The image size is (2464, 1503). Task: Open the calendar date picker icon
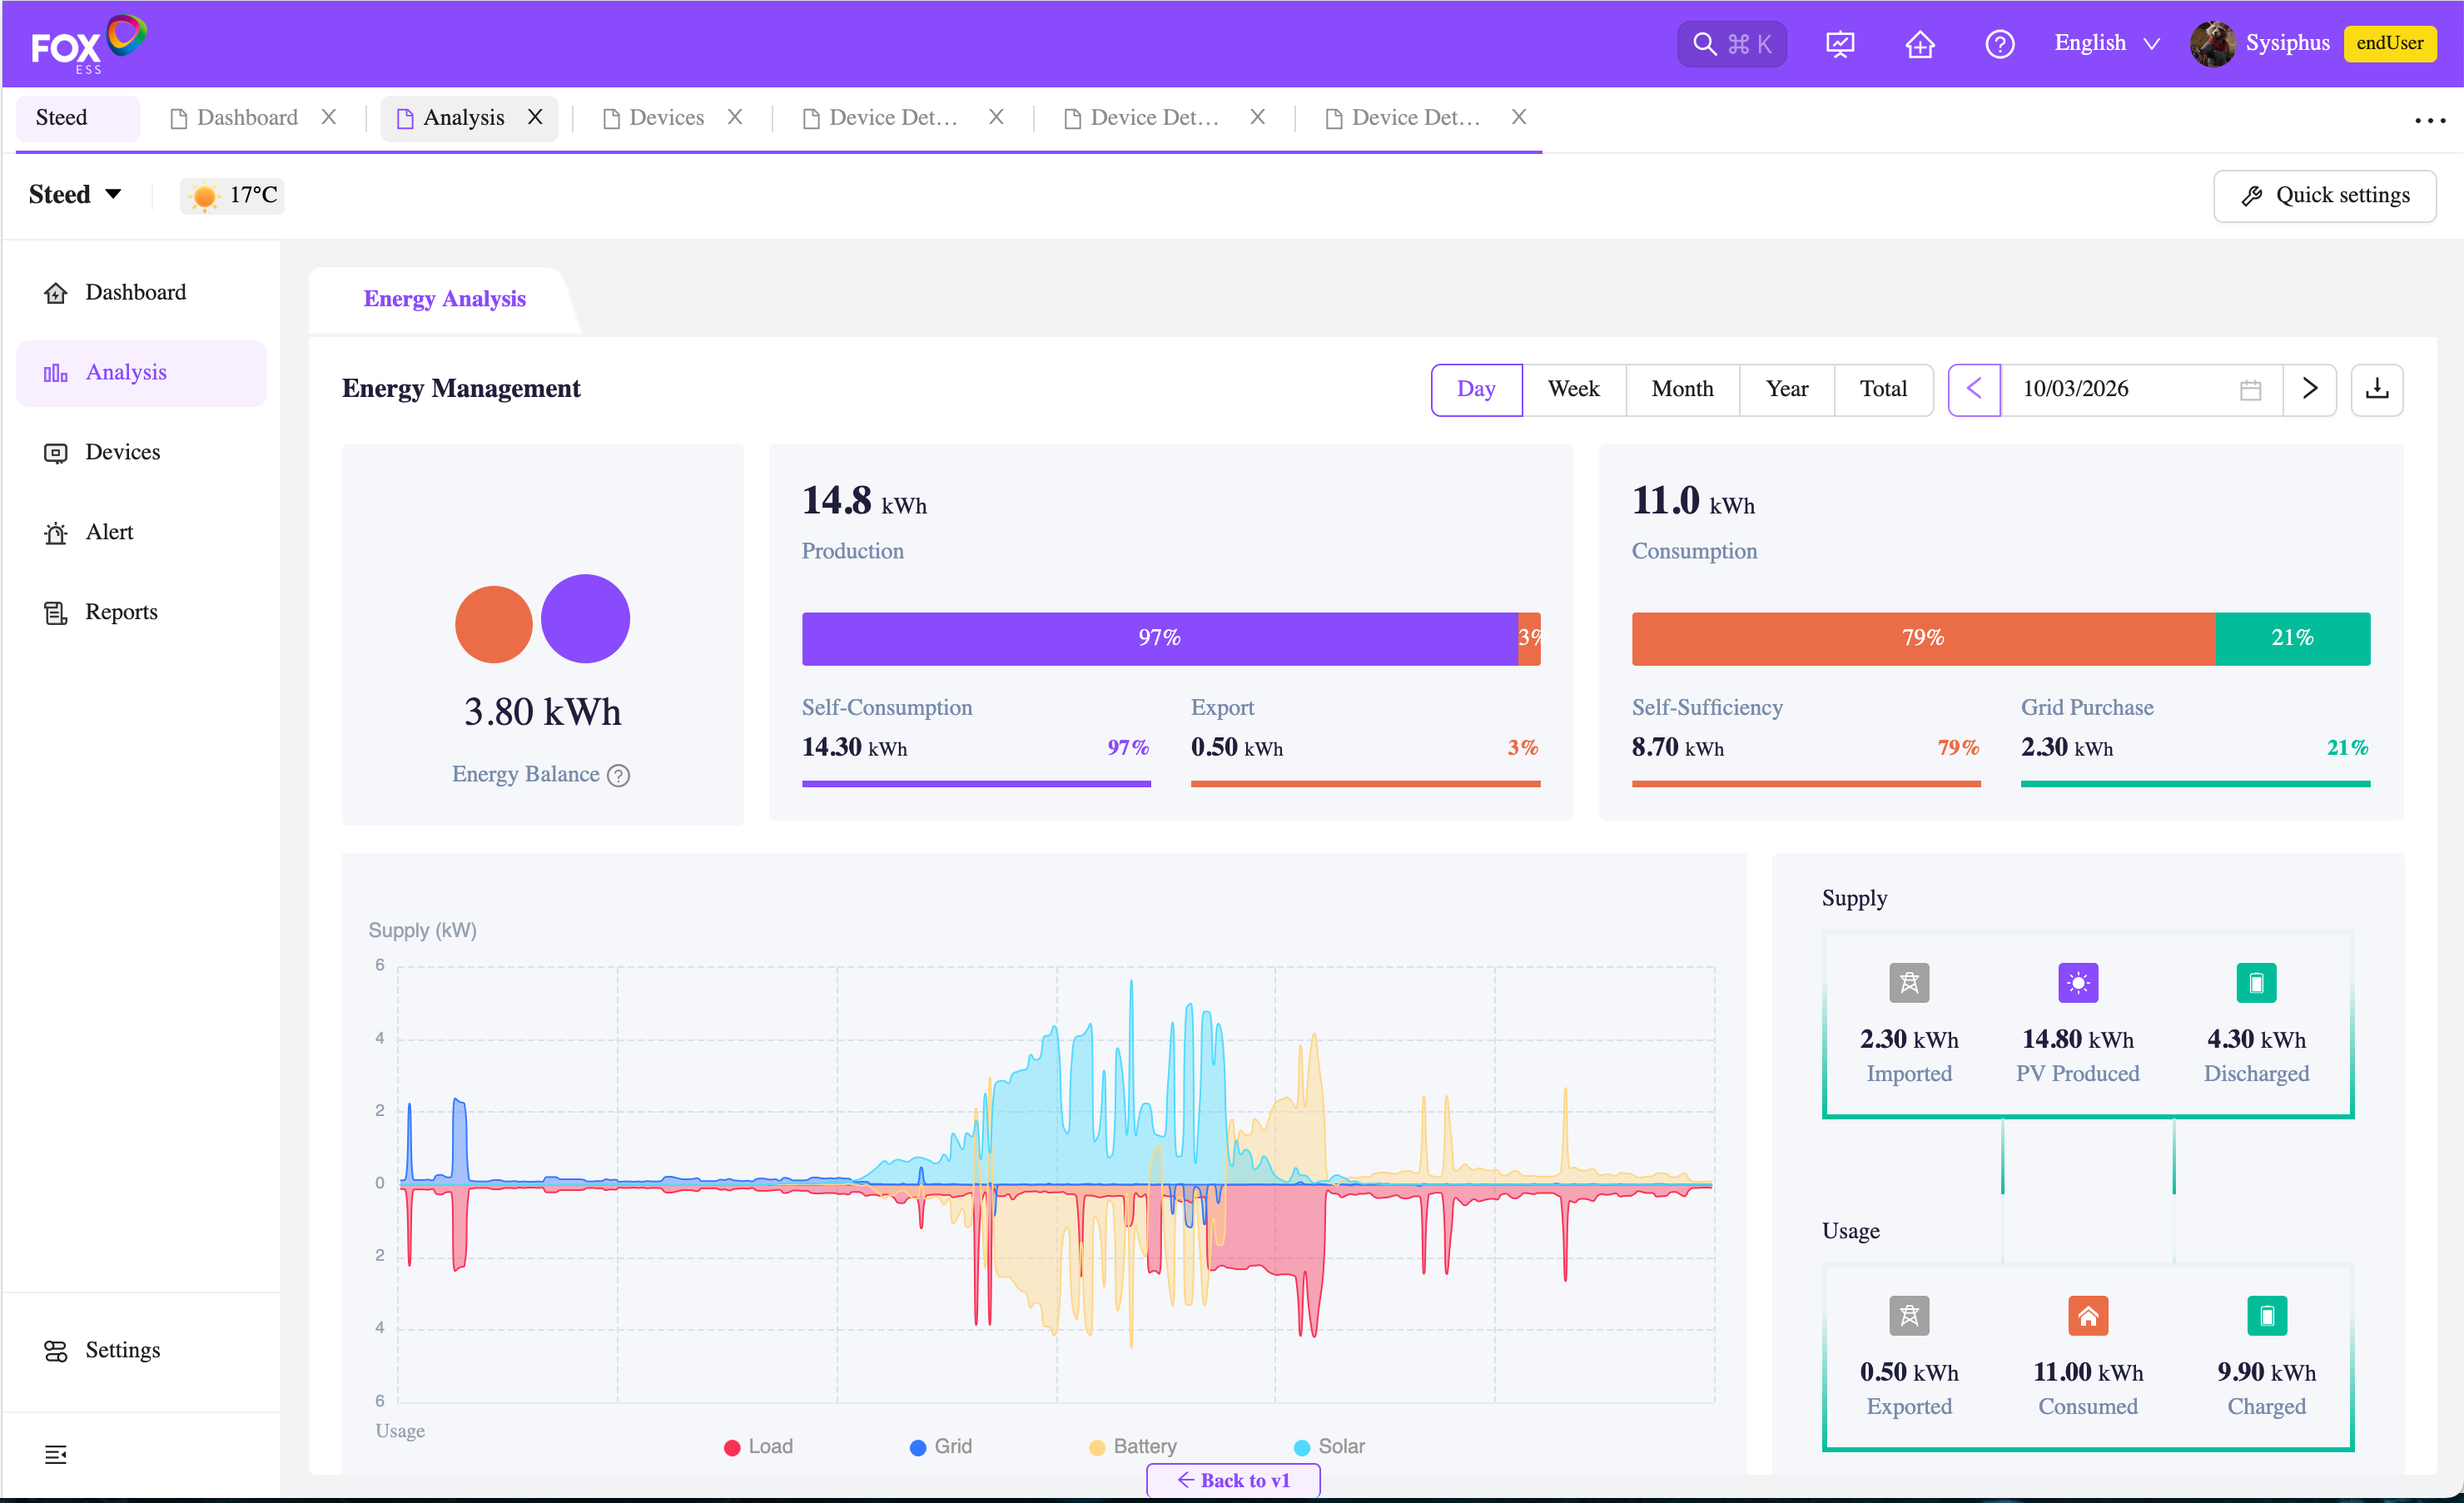click(x=2250, y=389)
